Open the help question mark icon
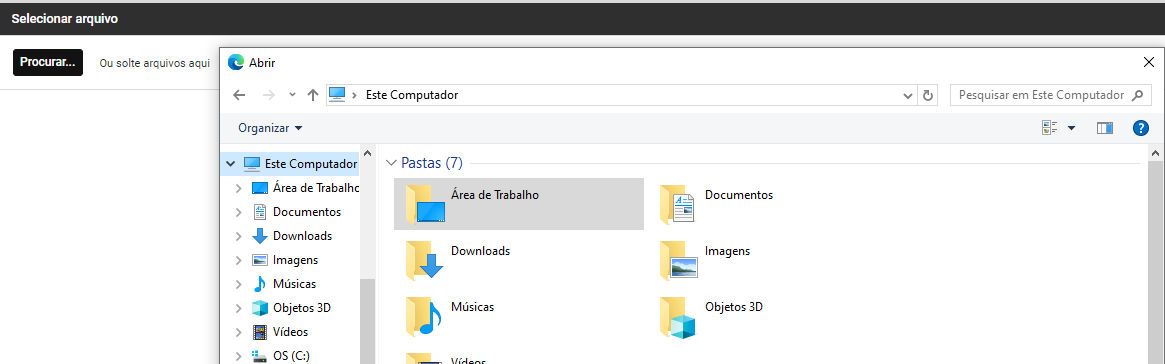1165x364 pixels. click(1140, 128)
